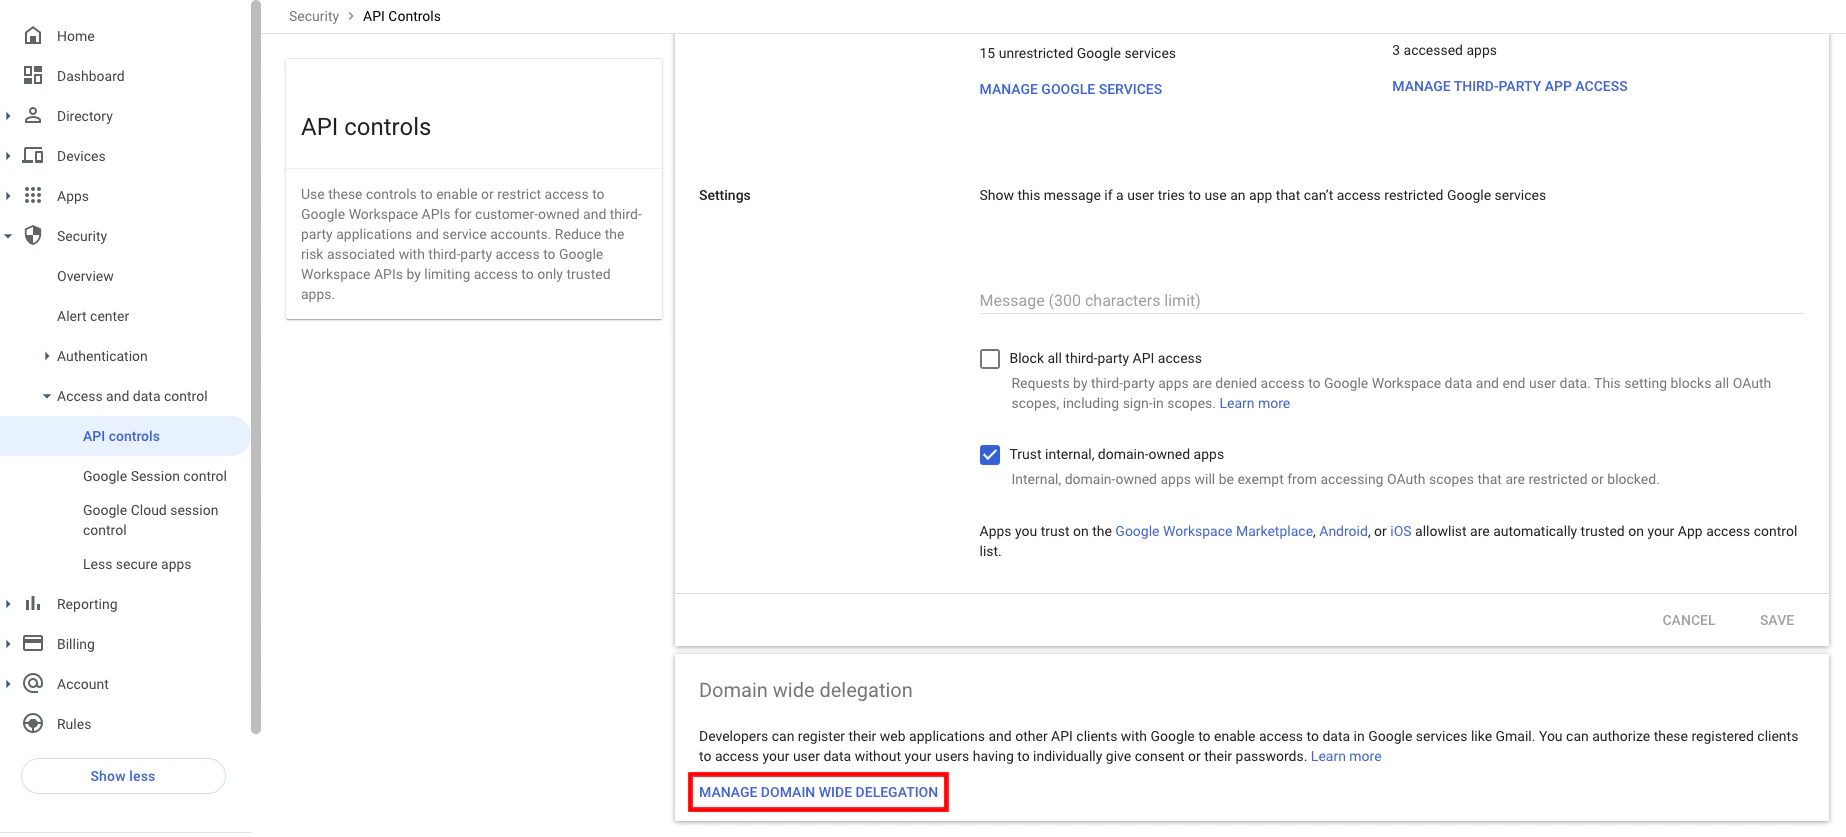Click Manage Domain Wide Delegation link
The image size is (1846, 837).
pos(818,792)
